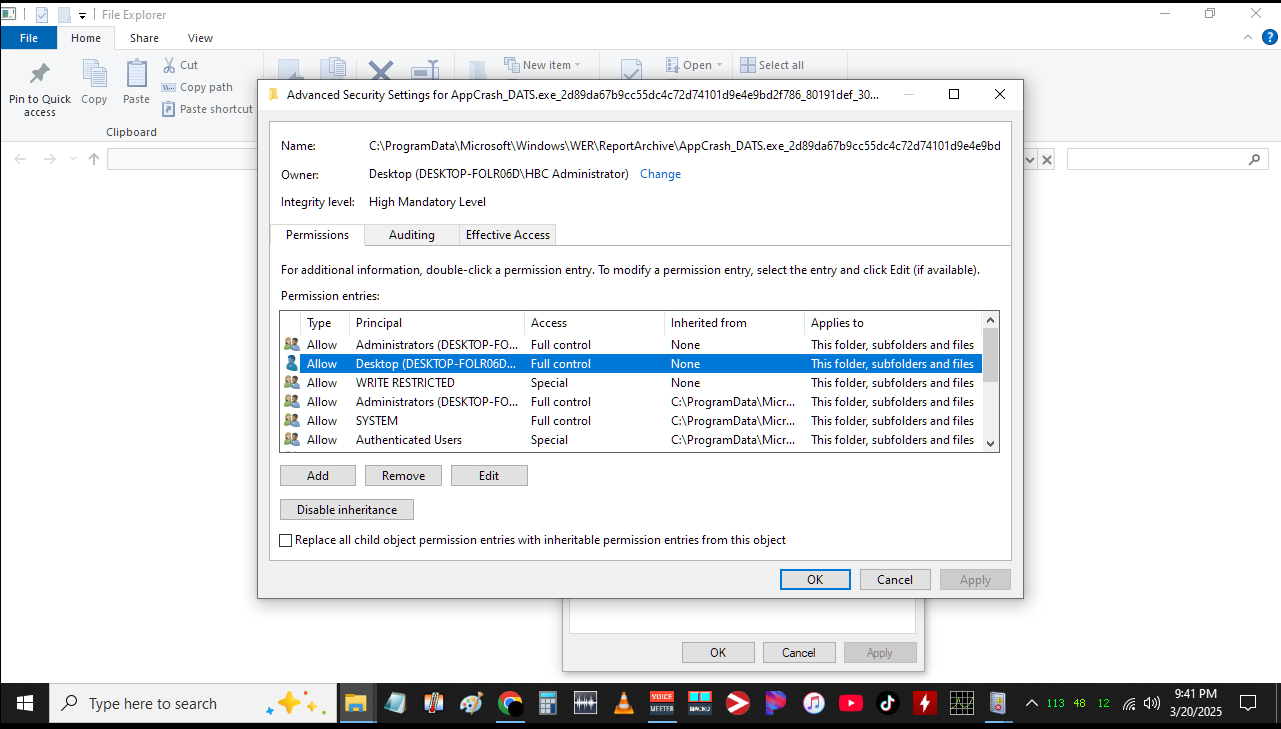Open the File menu in File Explorer
This screenshot has height=729, width=1281.
point(28,38)
